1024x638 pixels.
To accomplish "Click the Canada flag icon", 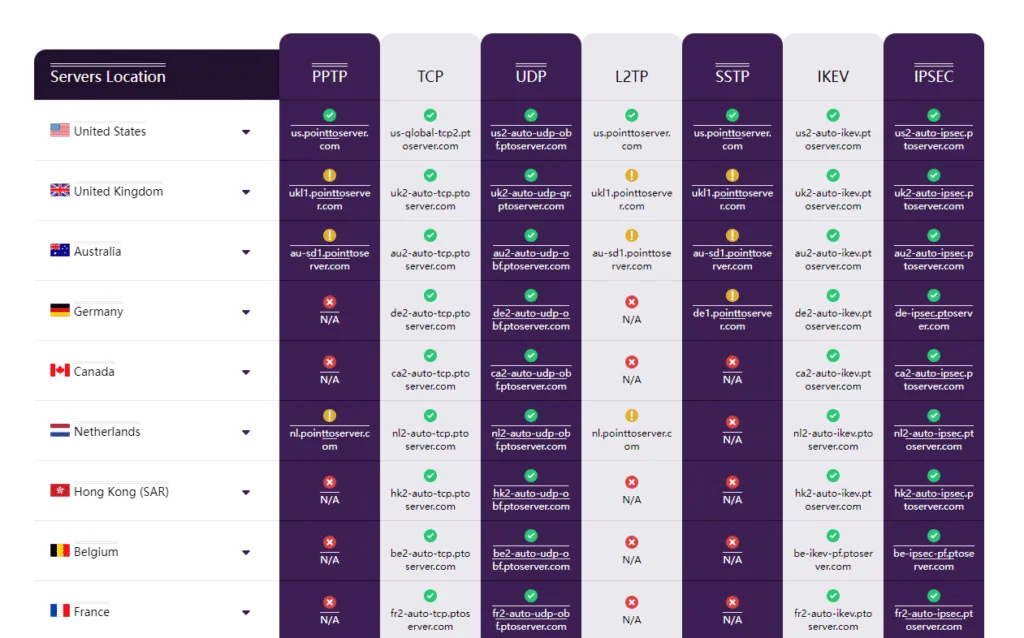I will pyautogui.click(x=59, y=370).
